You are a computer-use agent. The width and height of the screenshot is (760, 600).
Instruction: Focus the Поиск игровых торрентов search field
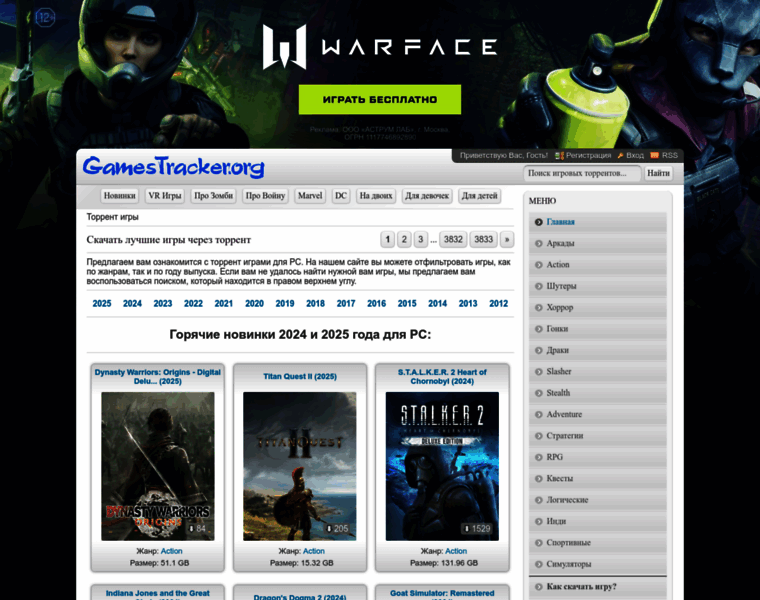point(582,173)
